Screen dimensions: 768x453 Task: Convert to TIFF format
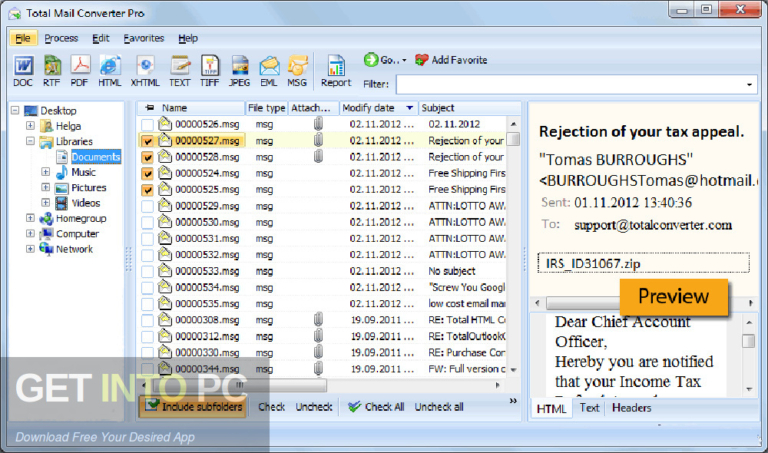[210, 71]
